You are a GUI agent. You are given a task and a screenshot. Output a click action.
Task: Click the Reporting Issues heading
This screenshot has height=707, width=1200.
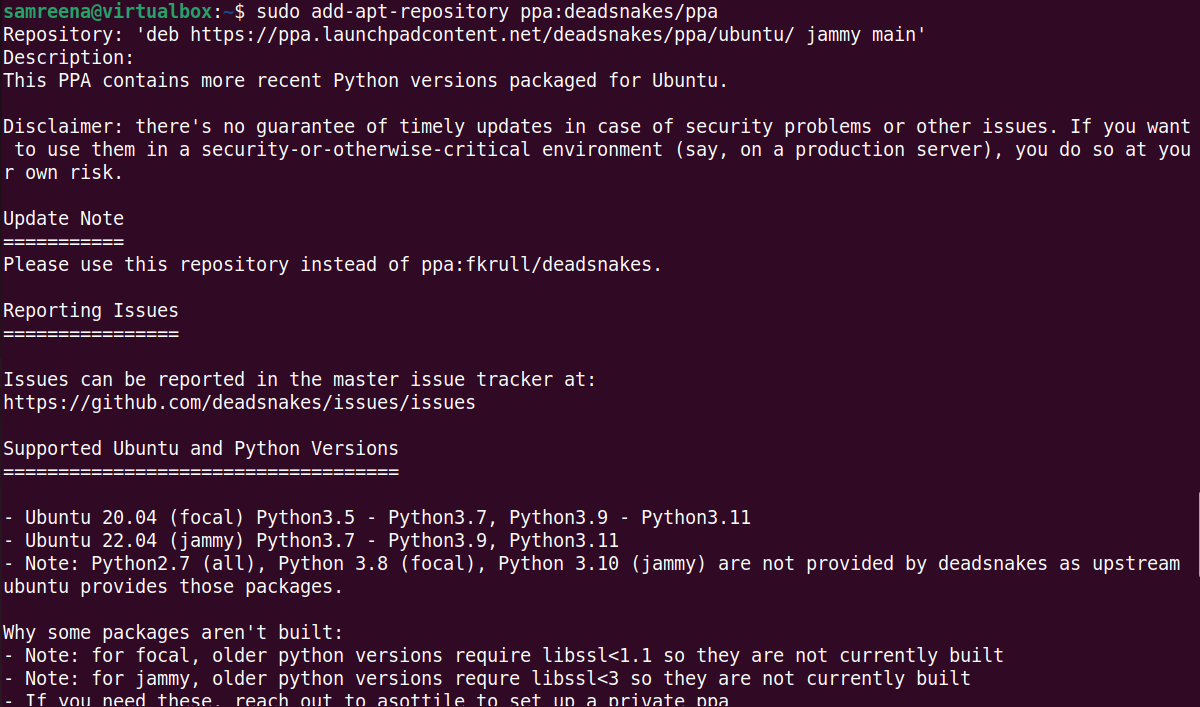91,311
